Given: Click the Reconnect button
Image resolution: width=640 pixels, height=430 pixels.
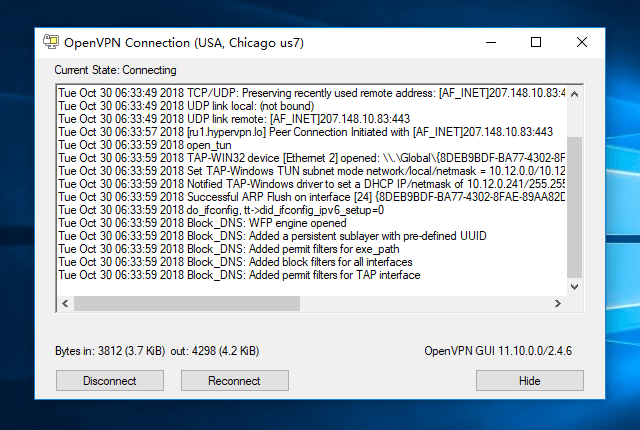Looking at the screenshot, I should coord(235,381).
